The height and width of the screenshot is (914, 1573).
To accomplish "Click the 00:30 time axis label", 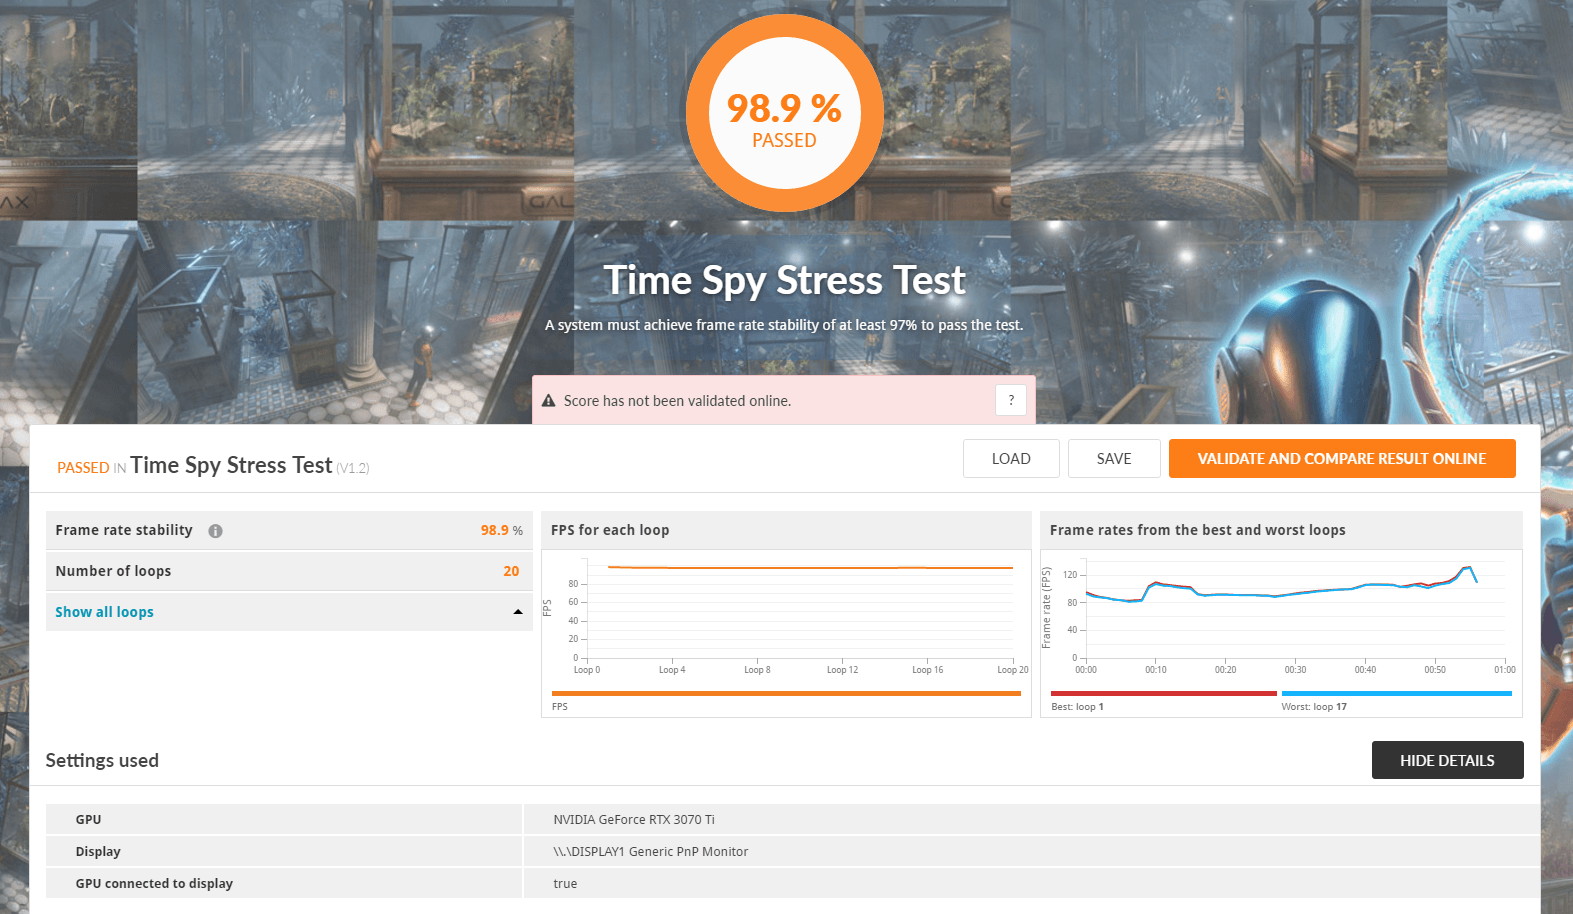I will [x=1295, y=670].
